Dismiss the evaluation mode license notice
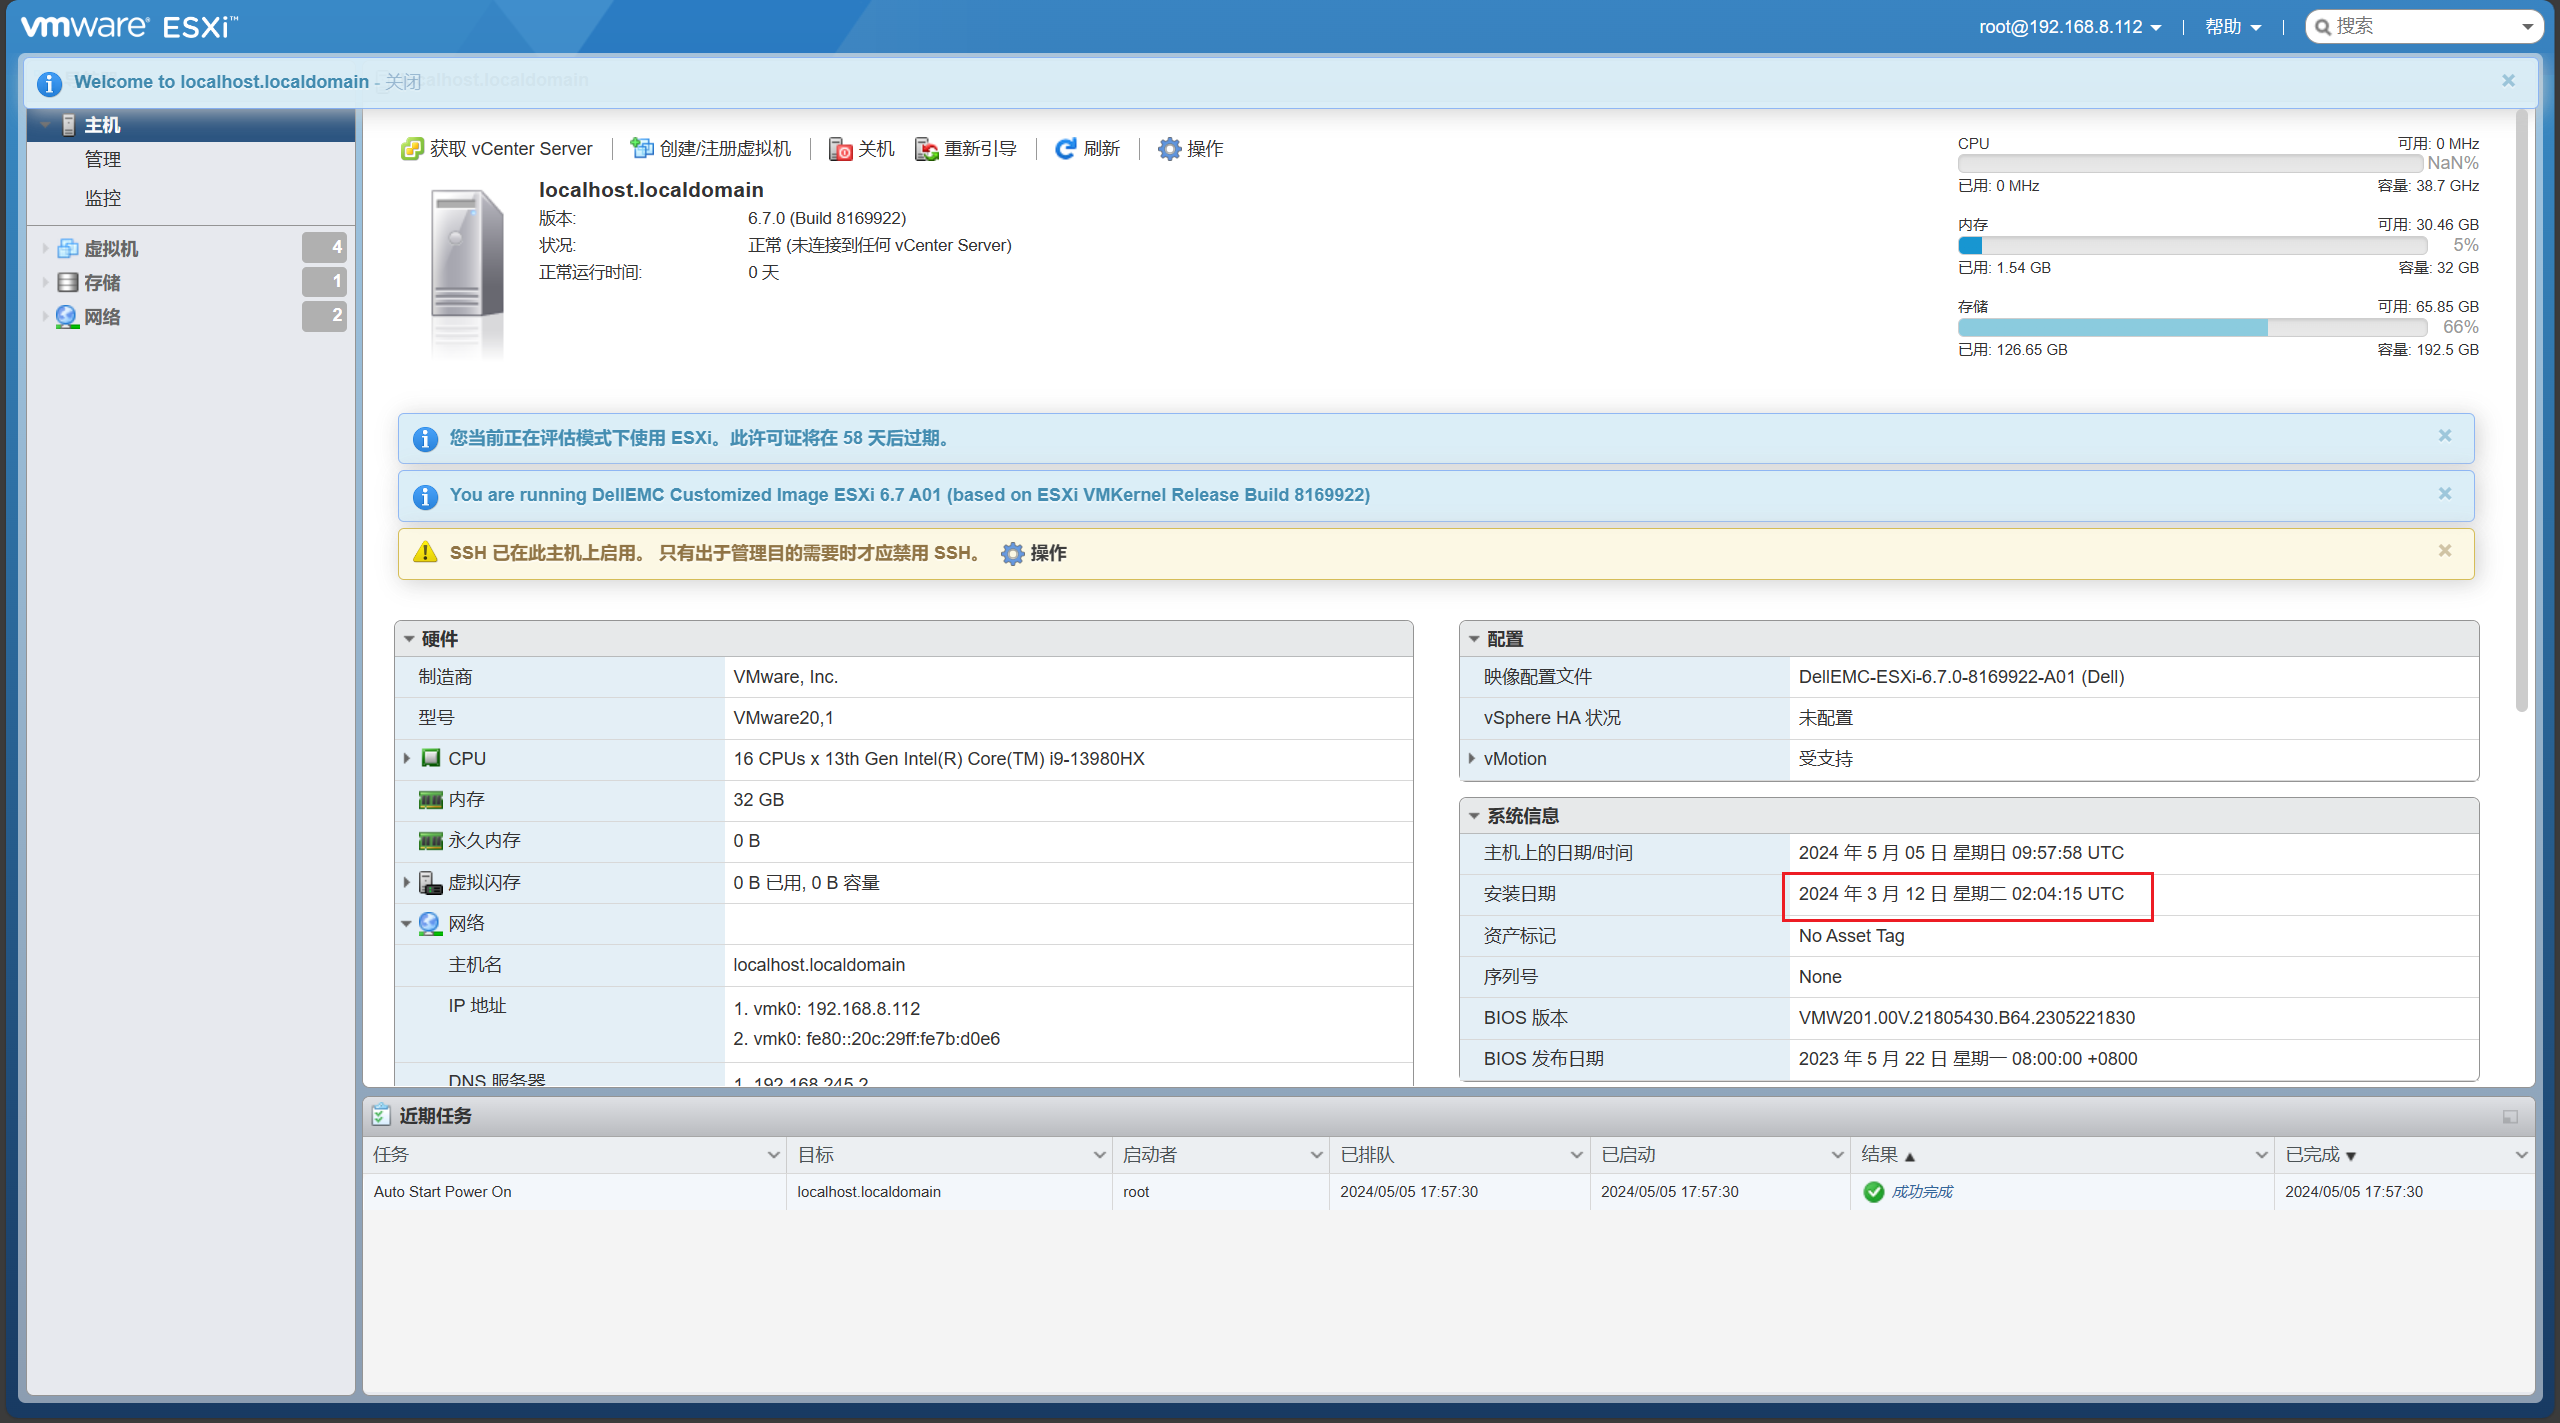2560x1423 pixels. coord(2444,436)
